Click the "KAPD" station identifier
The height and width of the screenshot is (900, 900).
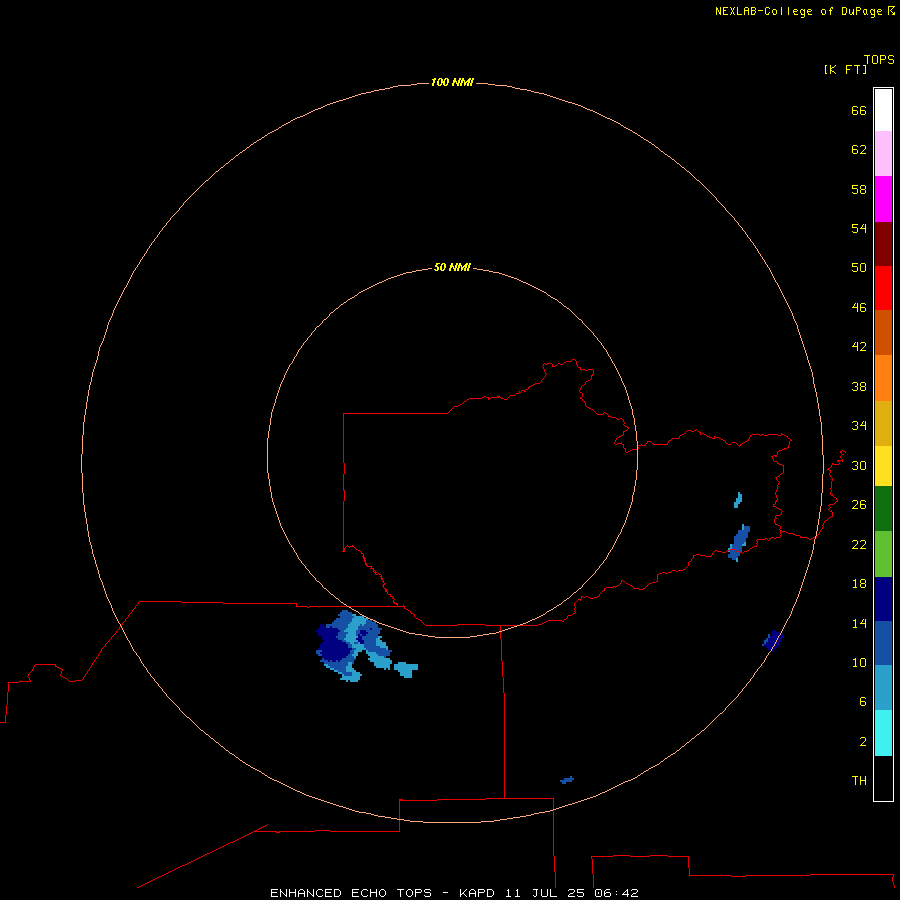[478, 893]
